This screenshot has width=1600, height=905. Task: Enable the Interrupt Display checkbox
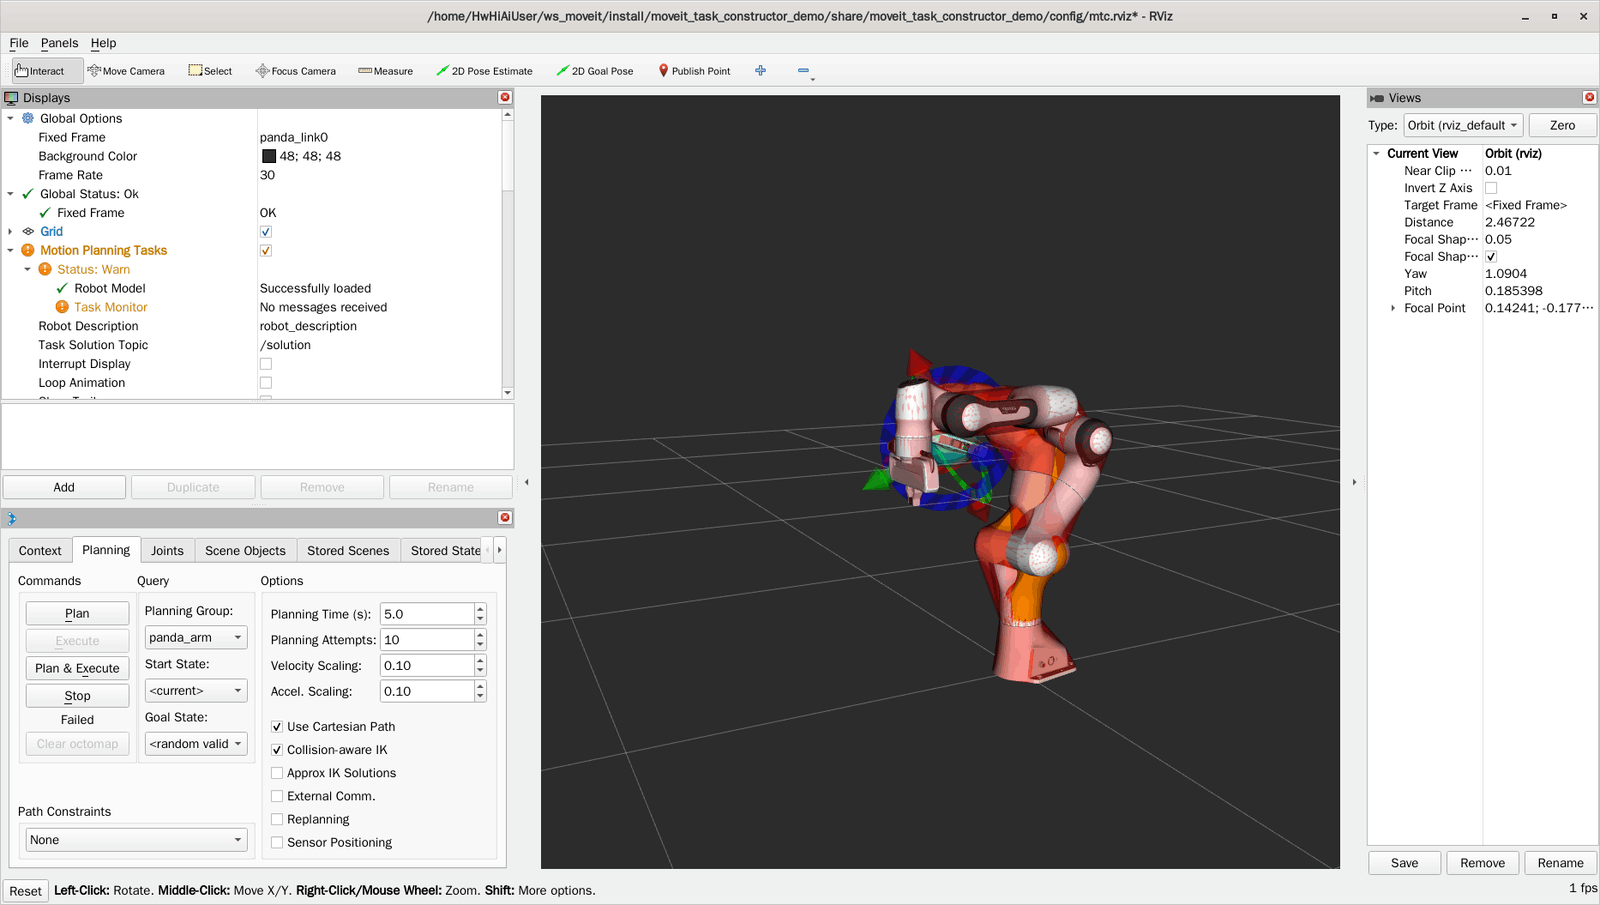pyautogui.click(x=266, y=364)
